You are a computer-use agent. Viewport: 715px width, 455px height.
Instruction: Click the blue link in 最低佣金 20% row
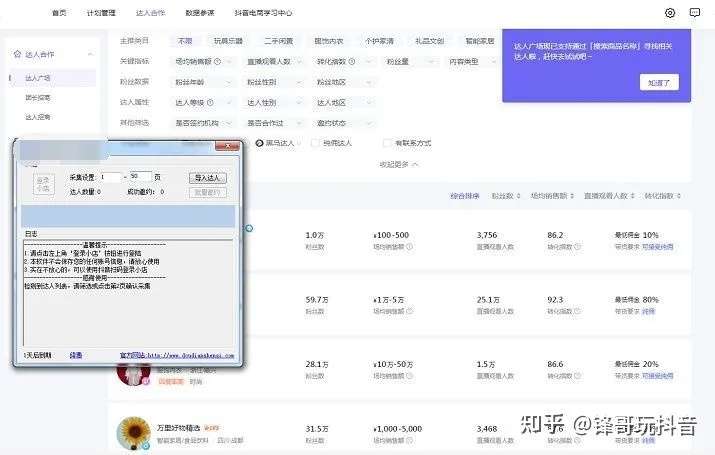658,376
